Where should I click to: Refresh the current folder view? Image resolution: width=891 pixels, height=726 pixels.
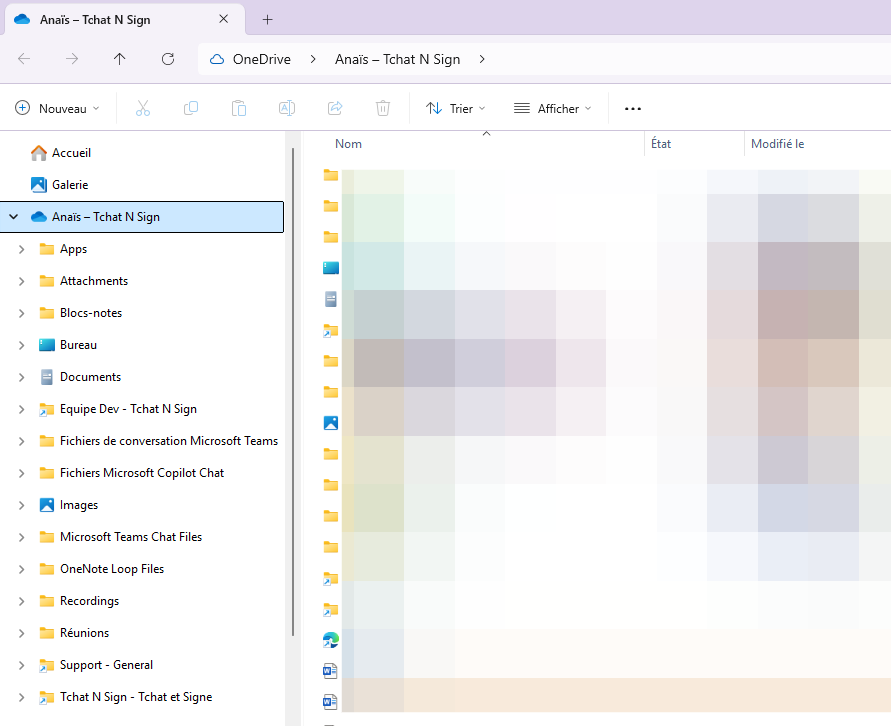pyautogui.click(x=168, y=59)
